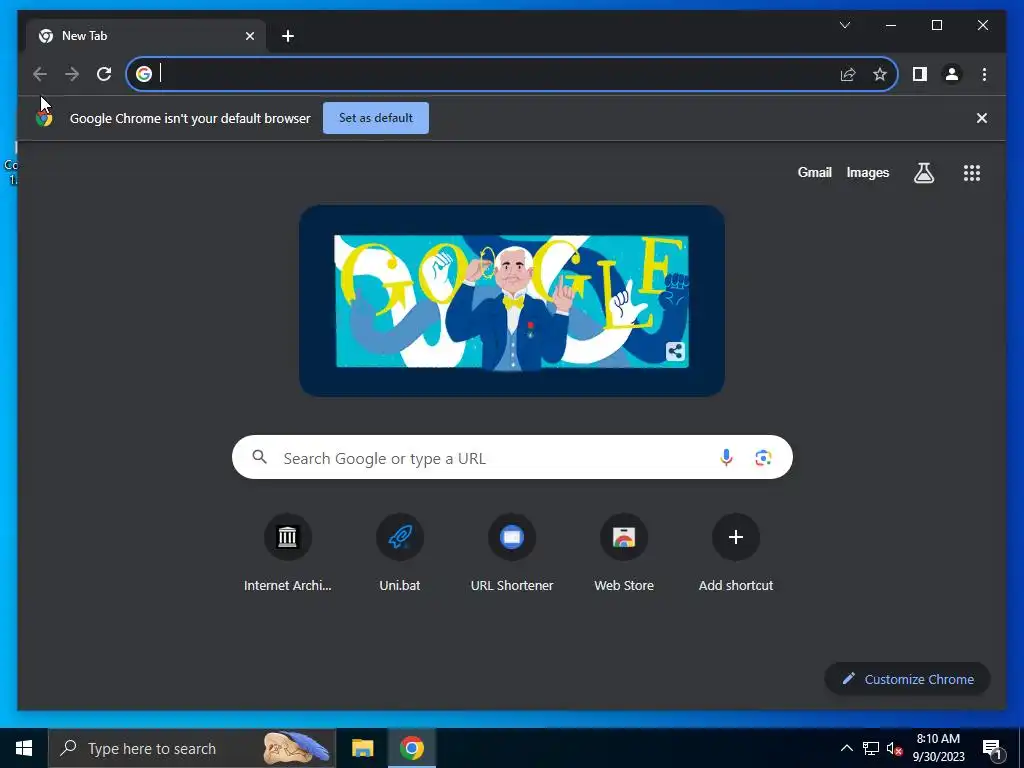The height and width of the screenshot is (768, 1024).
Task: Open clock showing 8:10 AM
Action: pyautogui.click(x=938, y=748)
